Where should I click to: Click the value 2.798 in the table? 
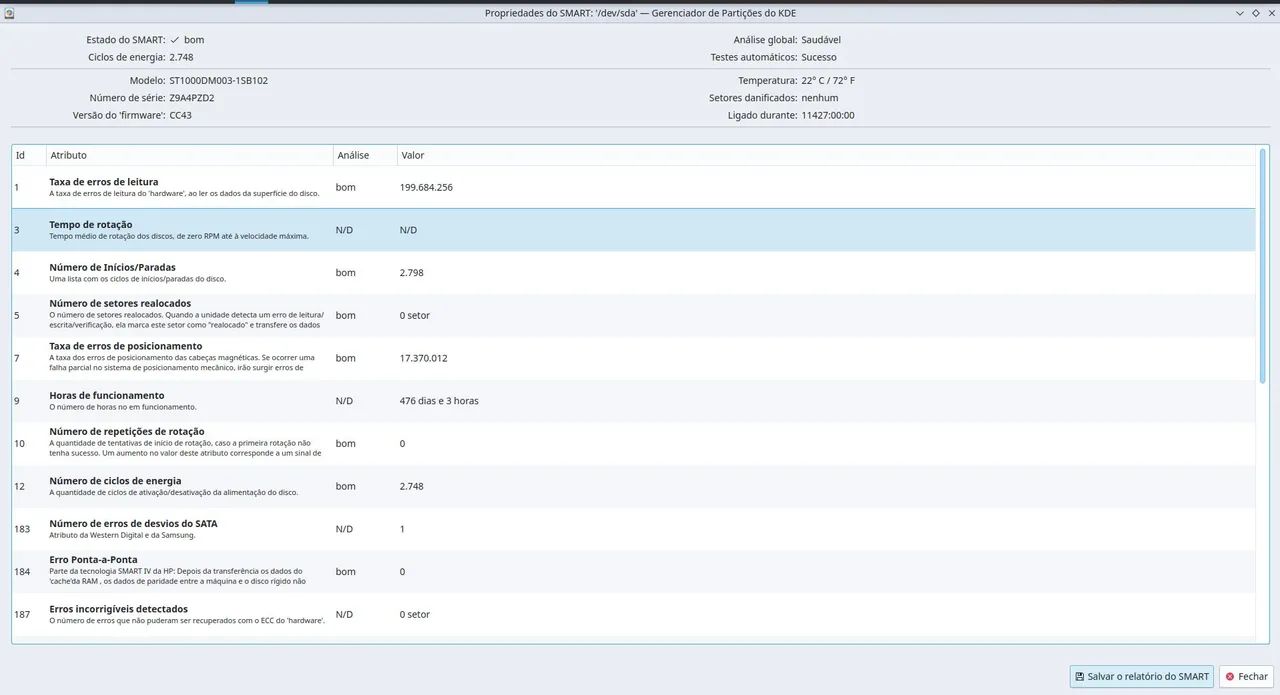coord(411,273)
